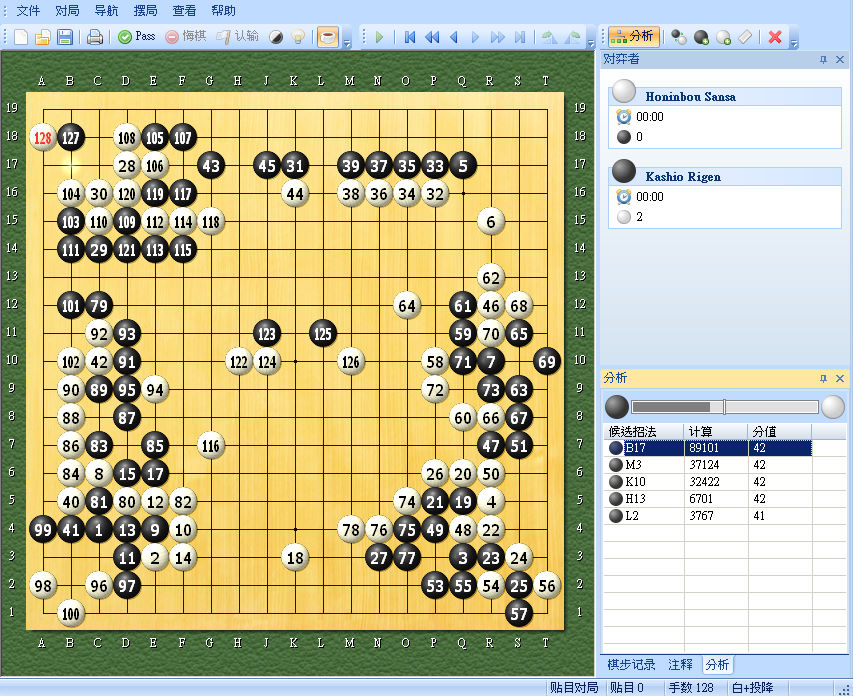
Task: Click the black-white evaluation bar in analysis panel
Action: (x=725, y=407)
